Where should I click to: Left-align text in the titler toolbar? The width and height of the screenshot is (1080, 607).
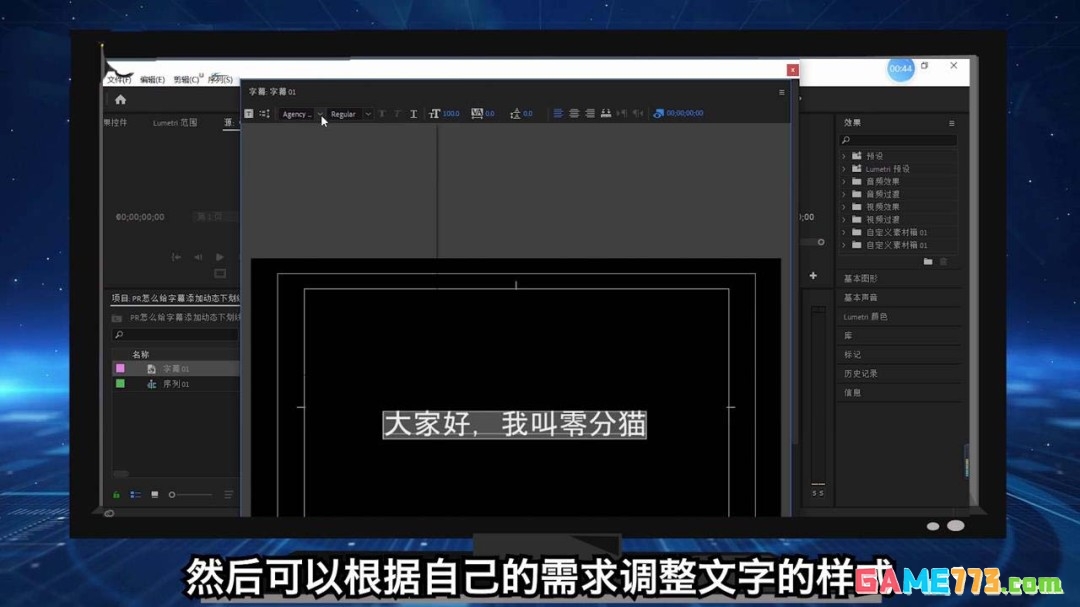(x=559, y=113)
